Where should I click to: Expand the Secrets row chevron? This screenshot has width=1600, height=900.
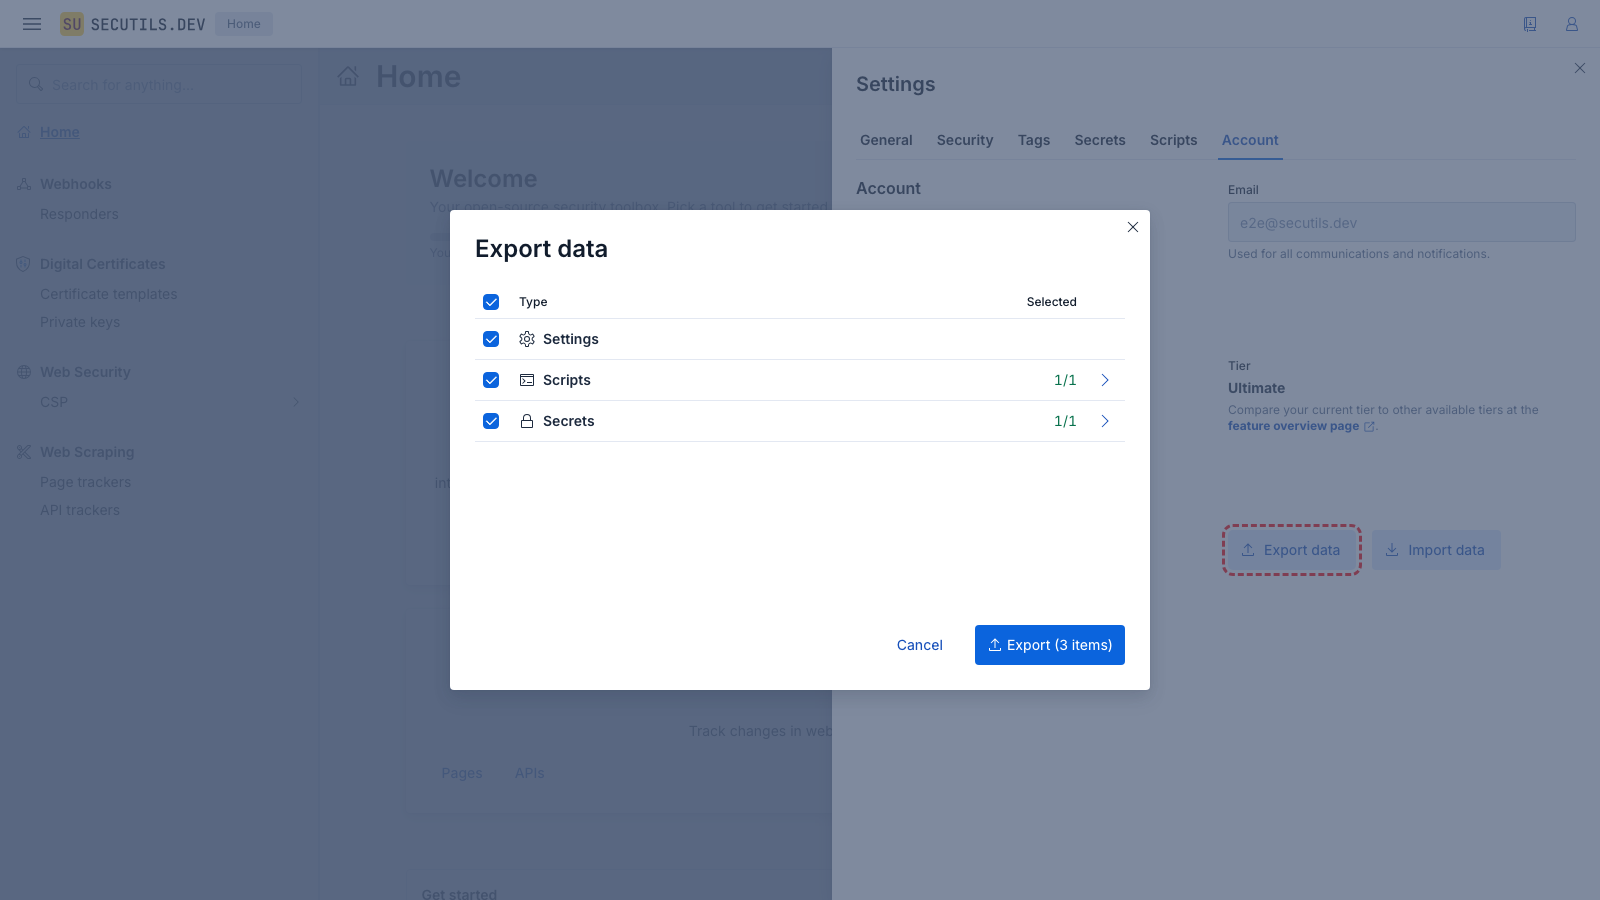click(1105, 421)
